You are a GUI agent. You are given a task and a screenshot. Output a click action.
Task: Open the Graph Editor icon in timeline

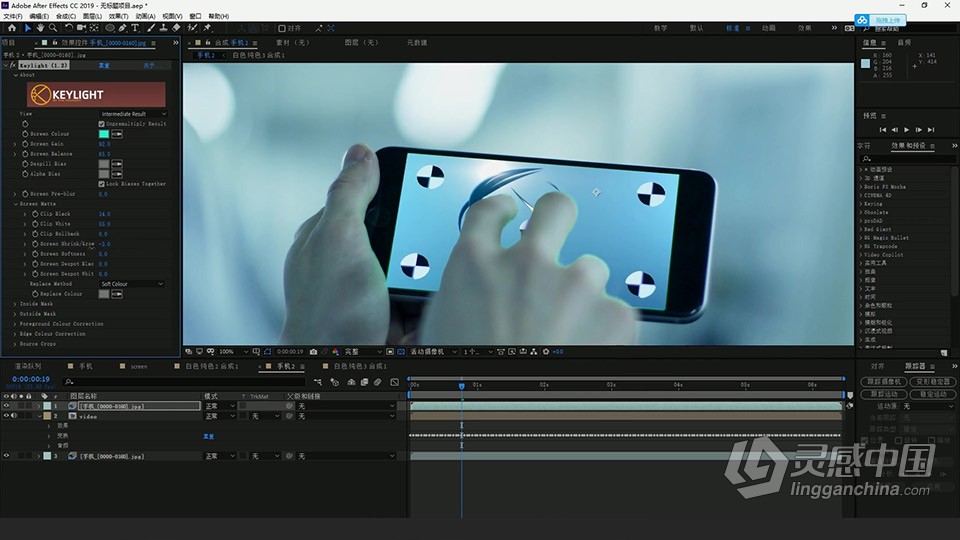pyautogui.click(x=395, y=382)
